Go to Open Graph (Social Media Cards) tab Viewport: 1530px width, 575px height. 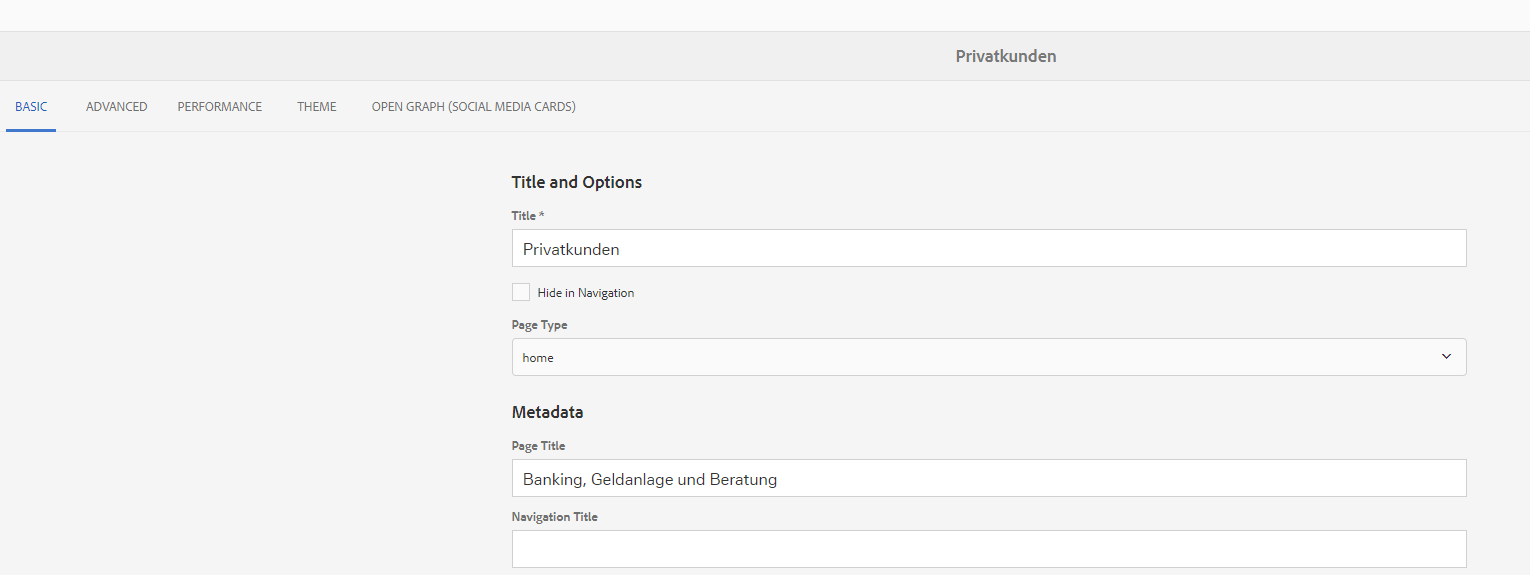(473, 107)
